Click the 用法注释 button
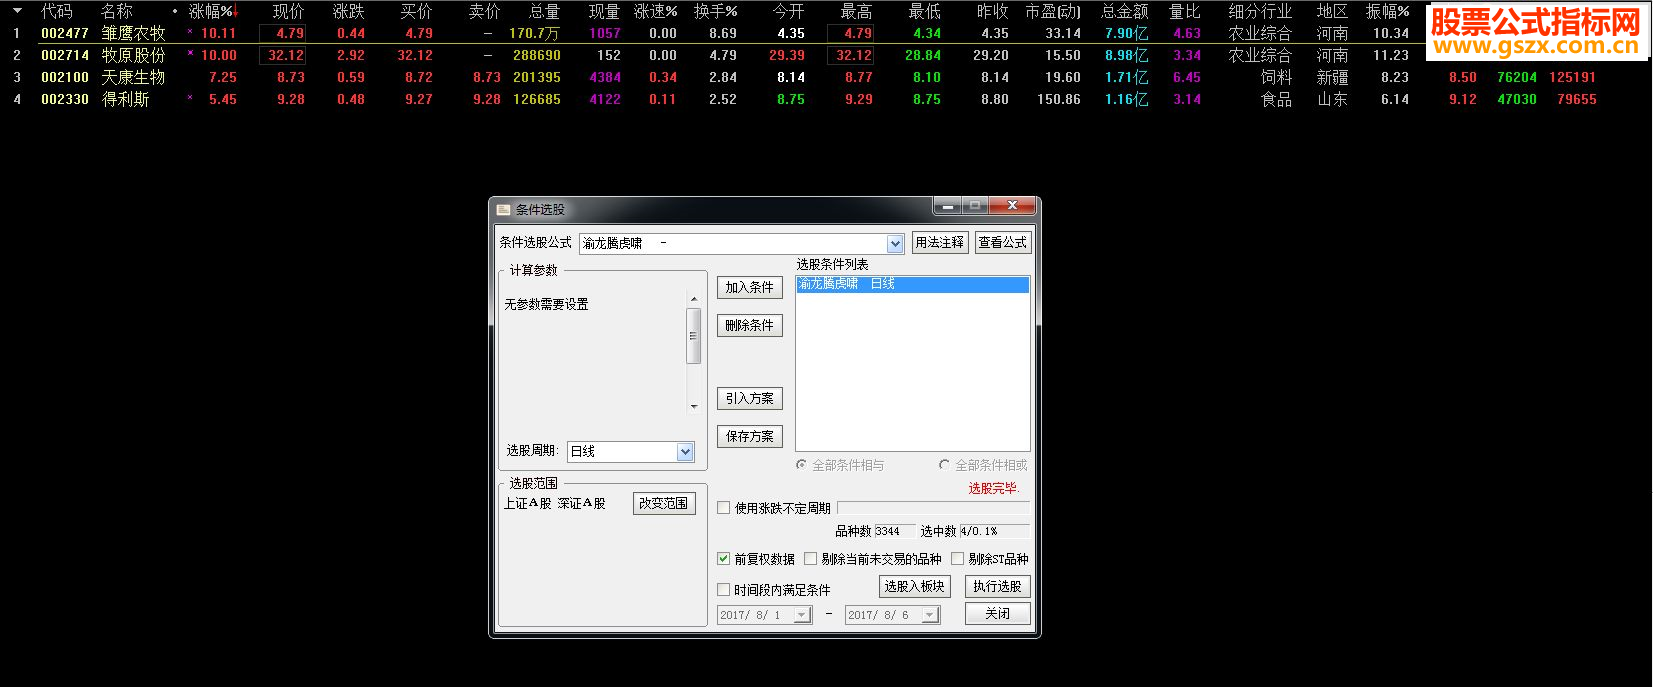Viewport: 1653px width, 687px height. coord(940,242)
